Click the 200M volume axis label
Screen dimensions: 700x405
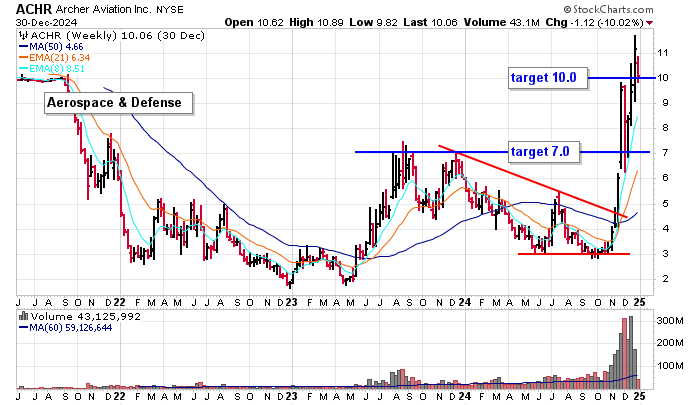click(670, 343)
